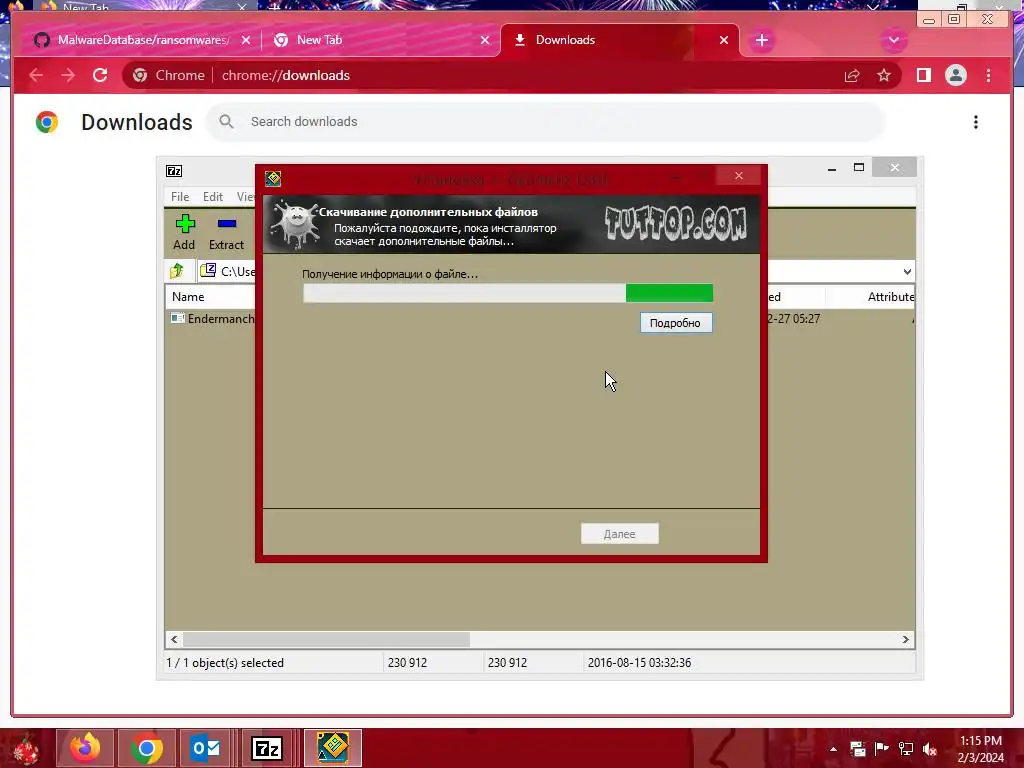1024x768 pixels.
Task: Click the up-folder icon in 7-Zip
Action: [x=177, y=270]
